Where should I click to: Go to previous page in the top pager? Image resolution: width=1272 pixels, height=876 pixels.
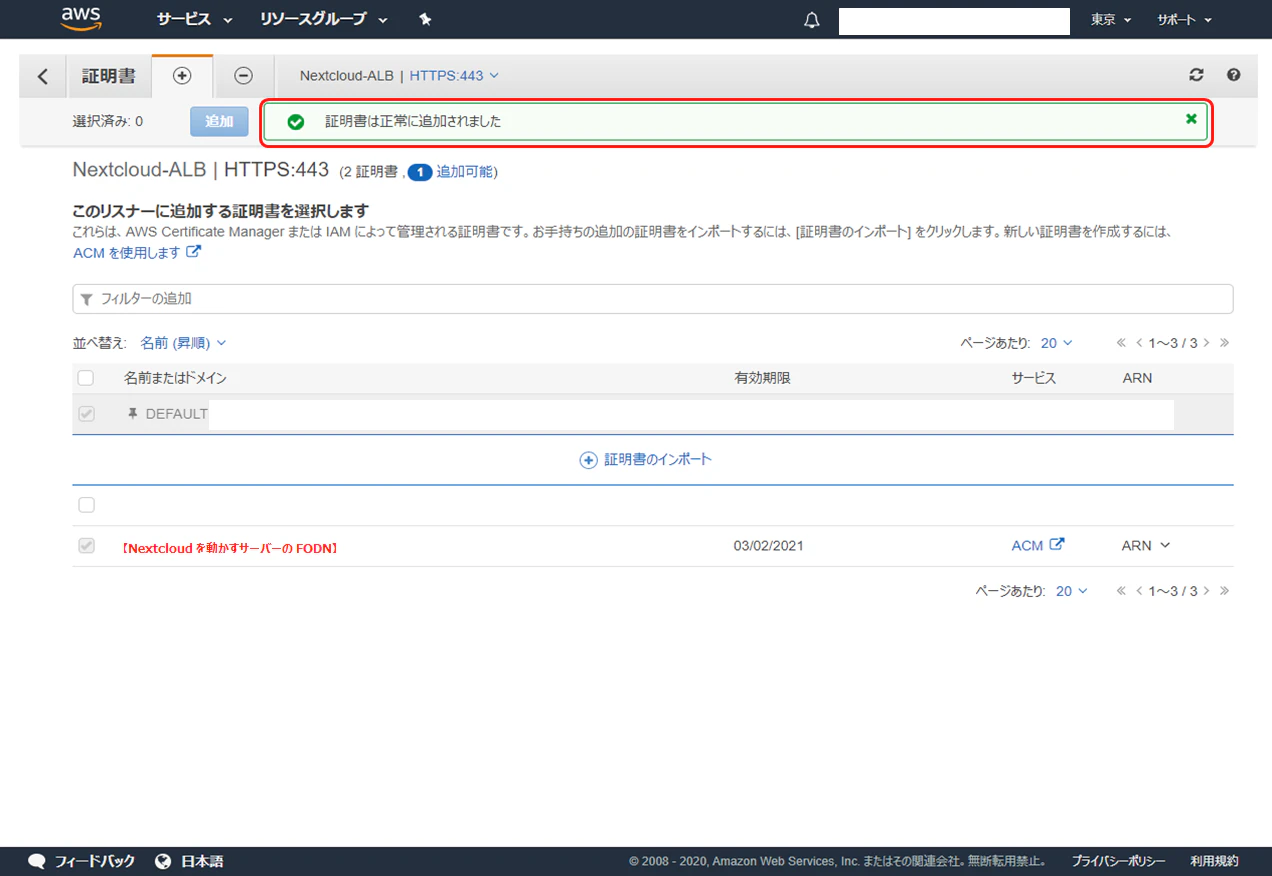(x=1139, y=343)
